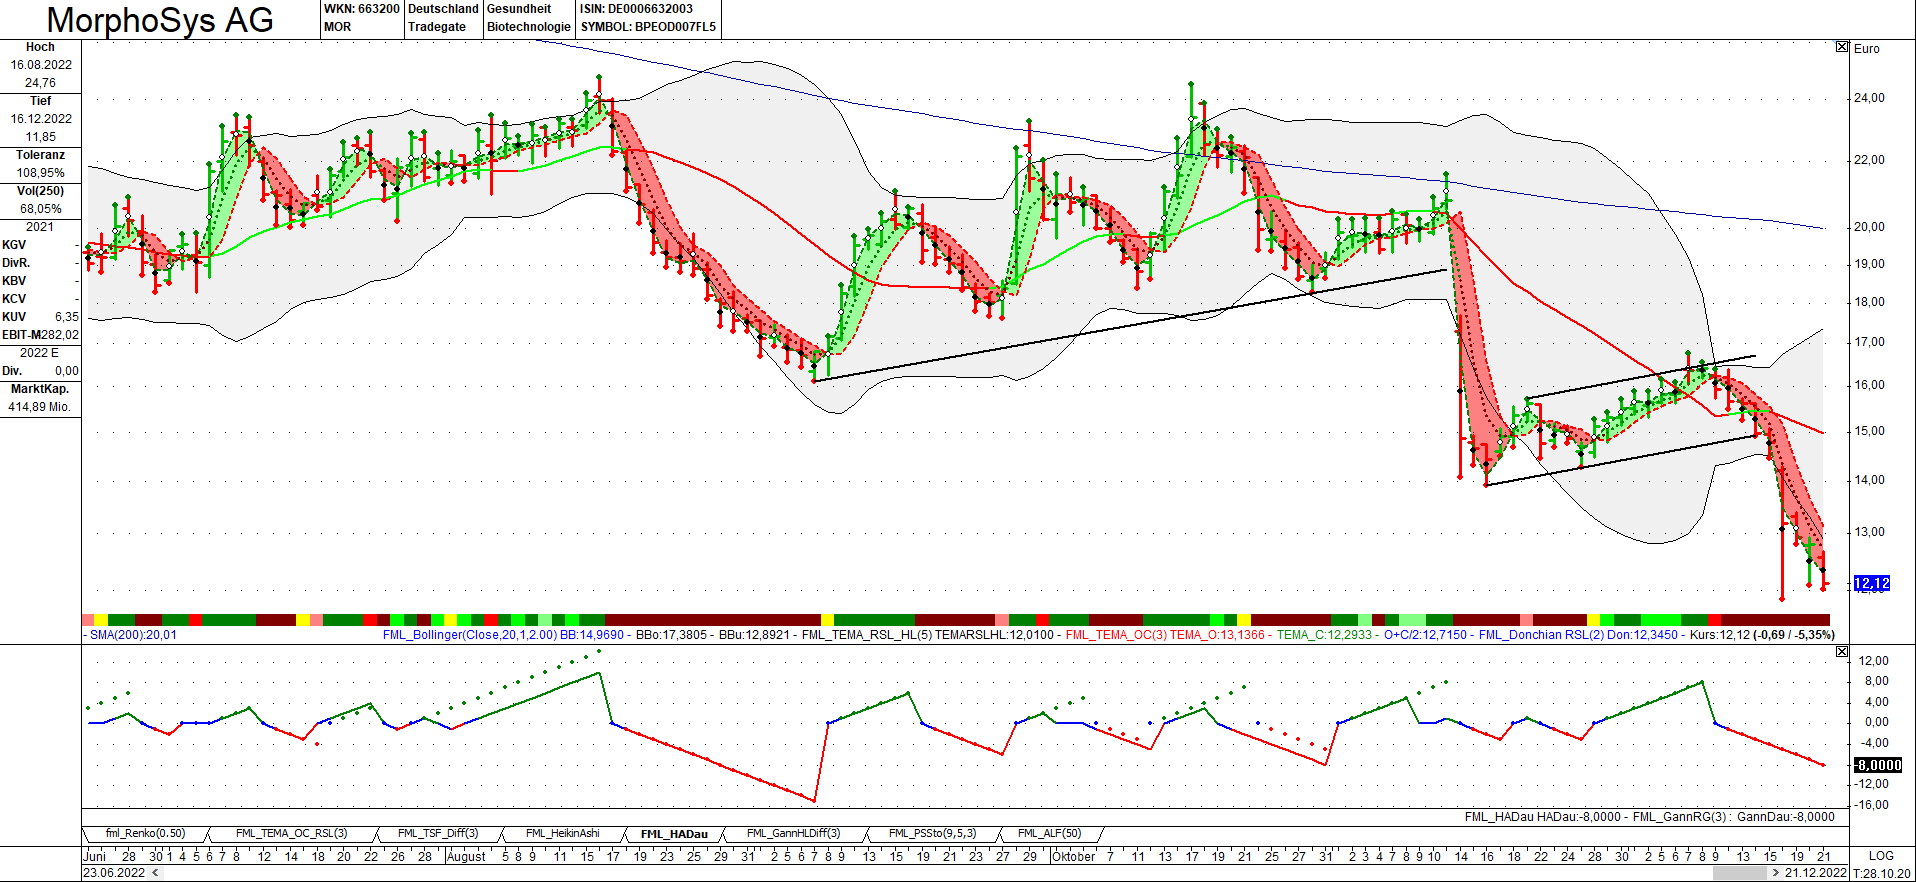The width and height of the screenshot is (1916, 882).
Task: Click the 2022 E header
Action: click(40, 353)
